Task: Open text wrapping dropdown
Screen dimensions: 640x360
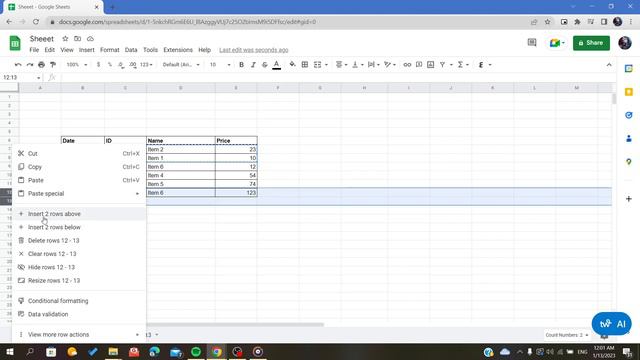Action: (x=373, y=64)
